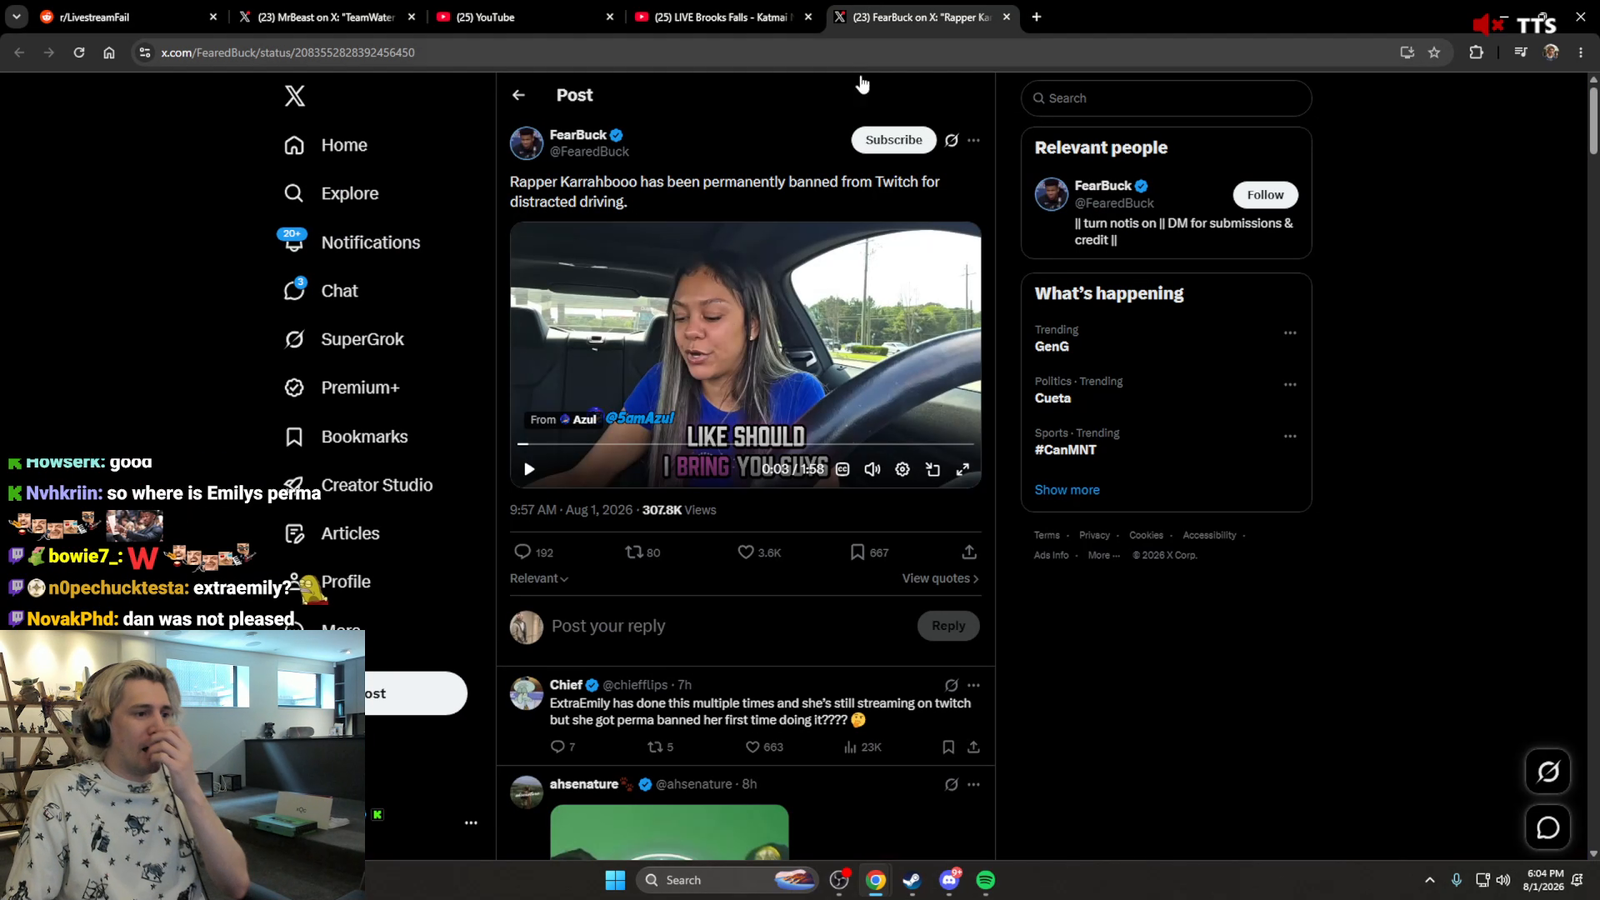Open Discord from the taskbar

click(949, 880)
